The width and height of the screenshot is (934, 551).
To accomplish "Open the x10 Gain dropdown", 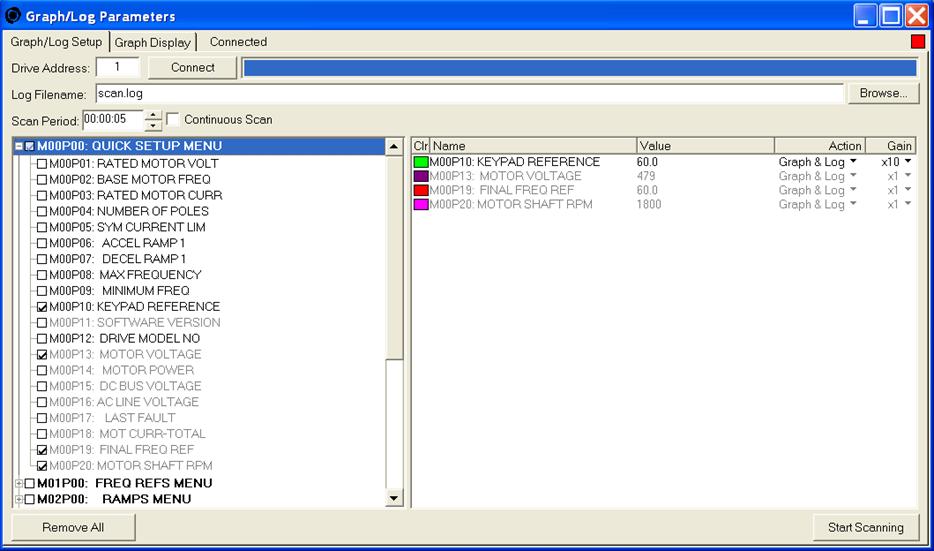I will 907,162.
